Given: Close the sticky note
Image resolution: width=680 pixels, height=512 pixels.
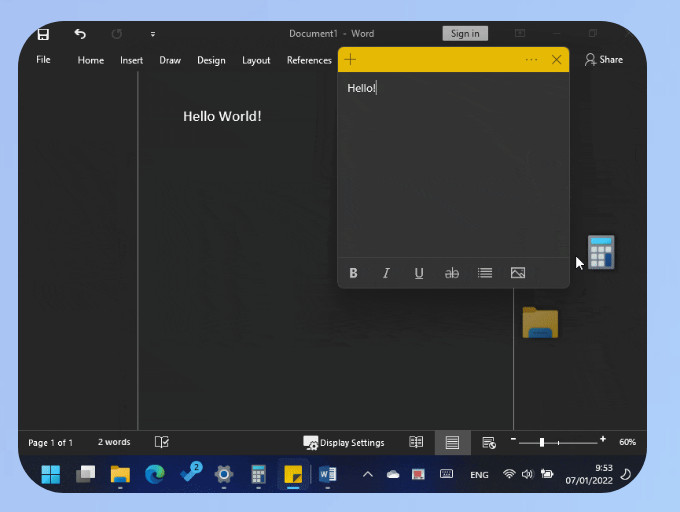Looking at the screenshot, I should coord(556,60).
